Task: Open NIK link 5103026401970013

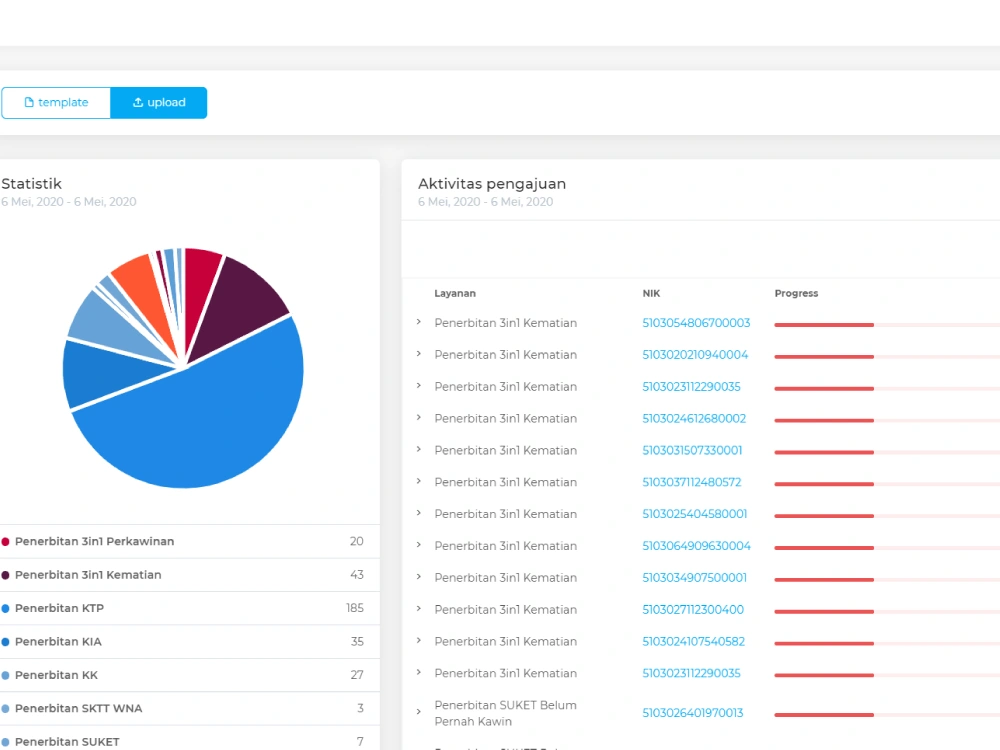Action: tap(693, 713)
